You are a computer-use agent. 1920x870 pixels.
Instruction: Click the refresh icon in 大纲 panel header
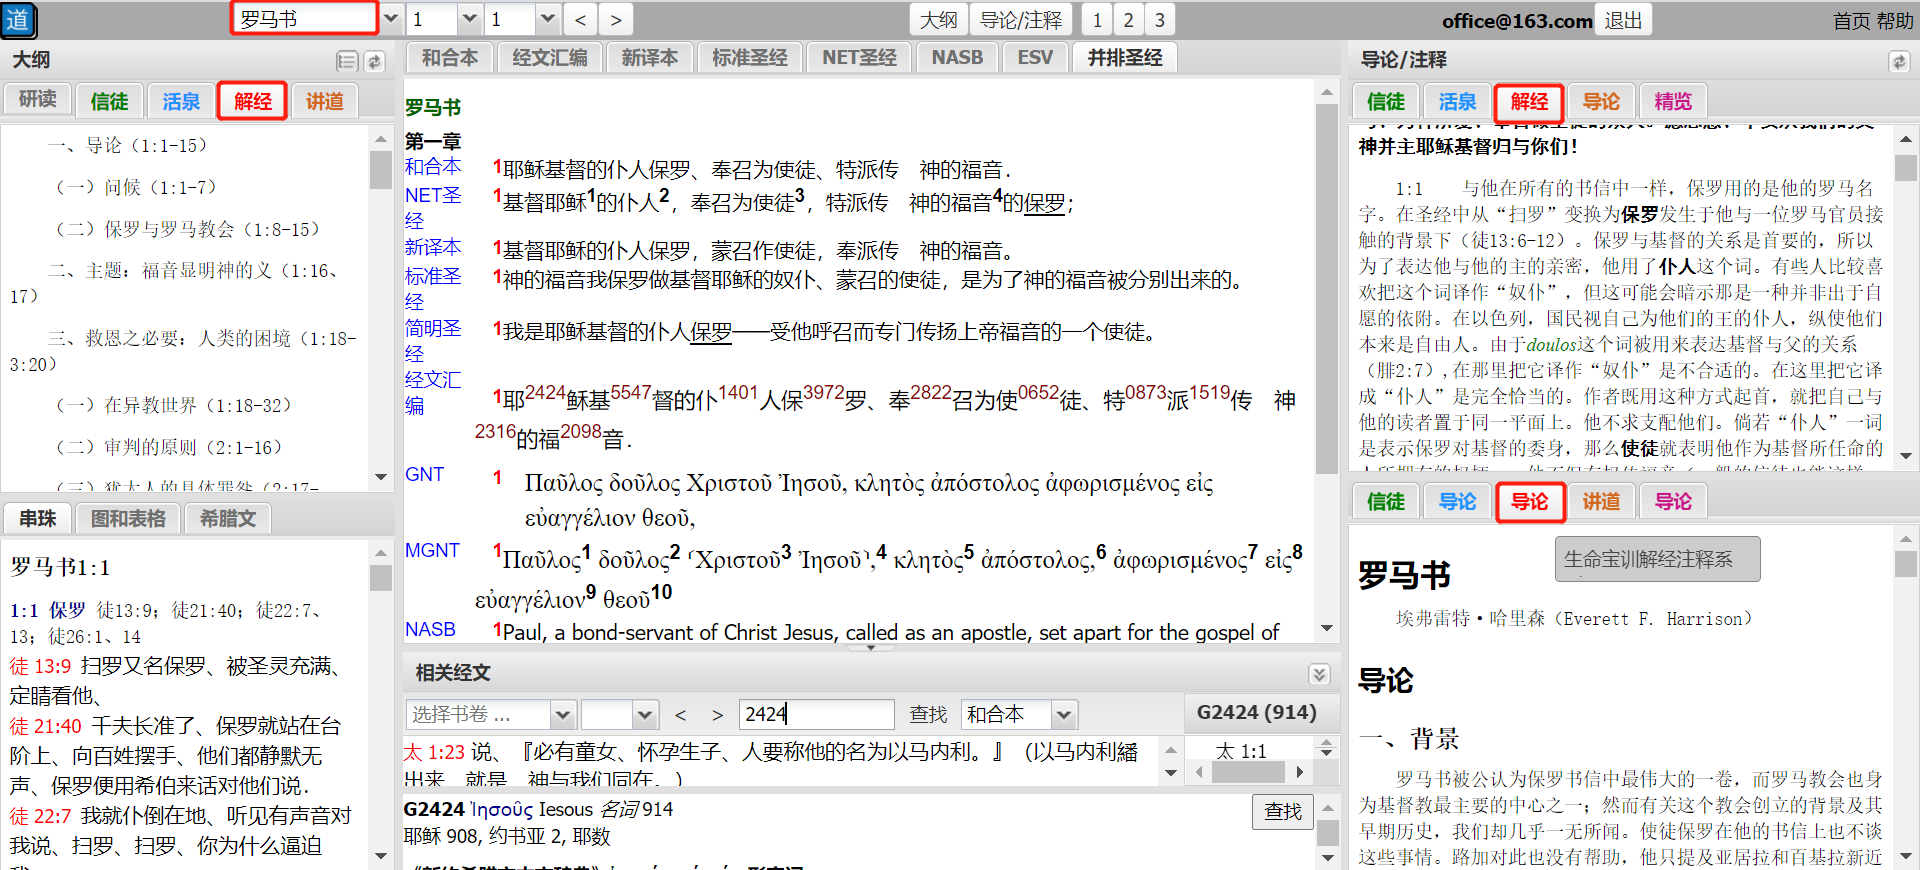coord(374,61)
